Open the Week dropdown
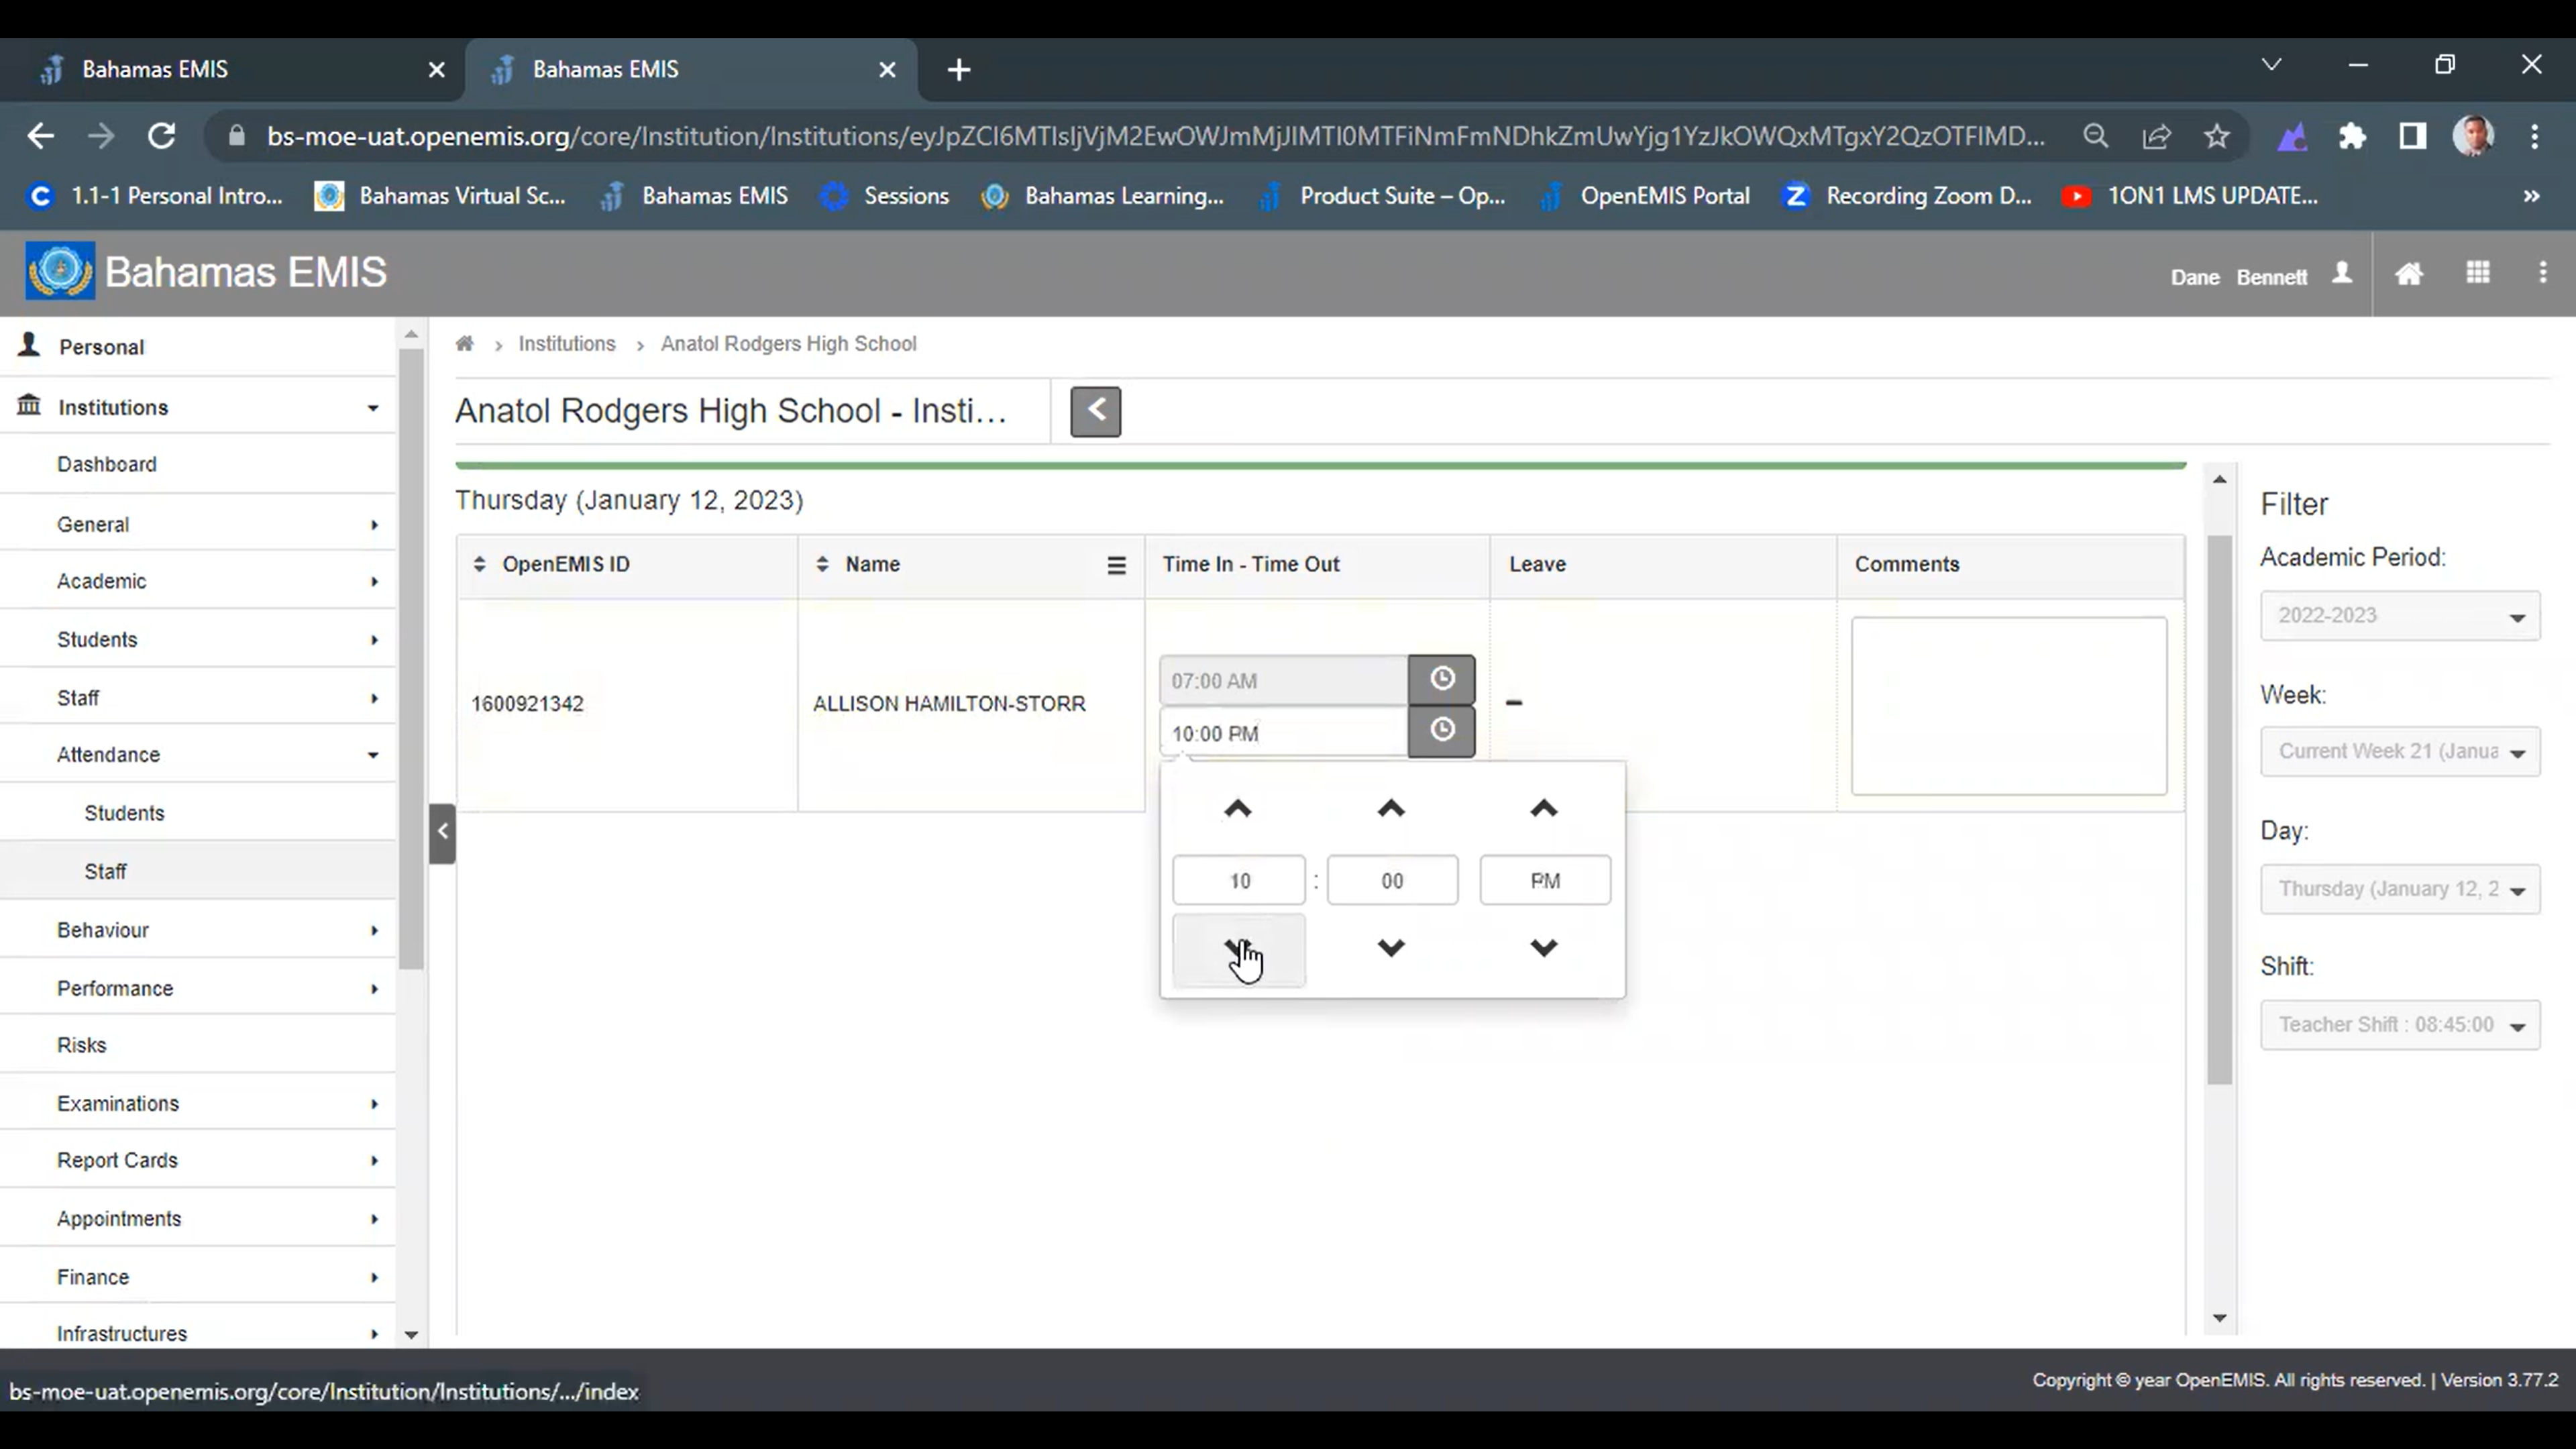2576x1449 pixels. [2400, 752]
